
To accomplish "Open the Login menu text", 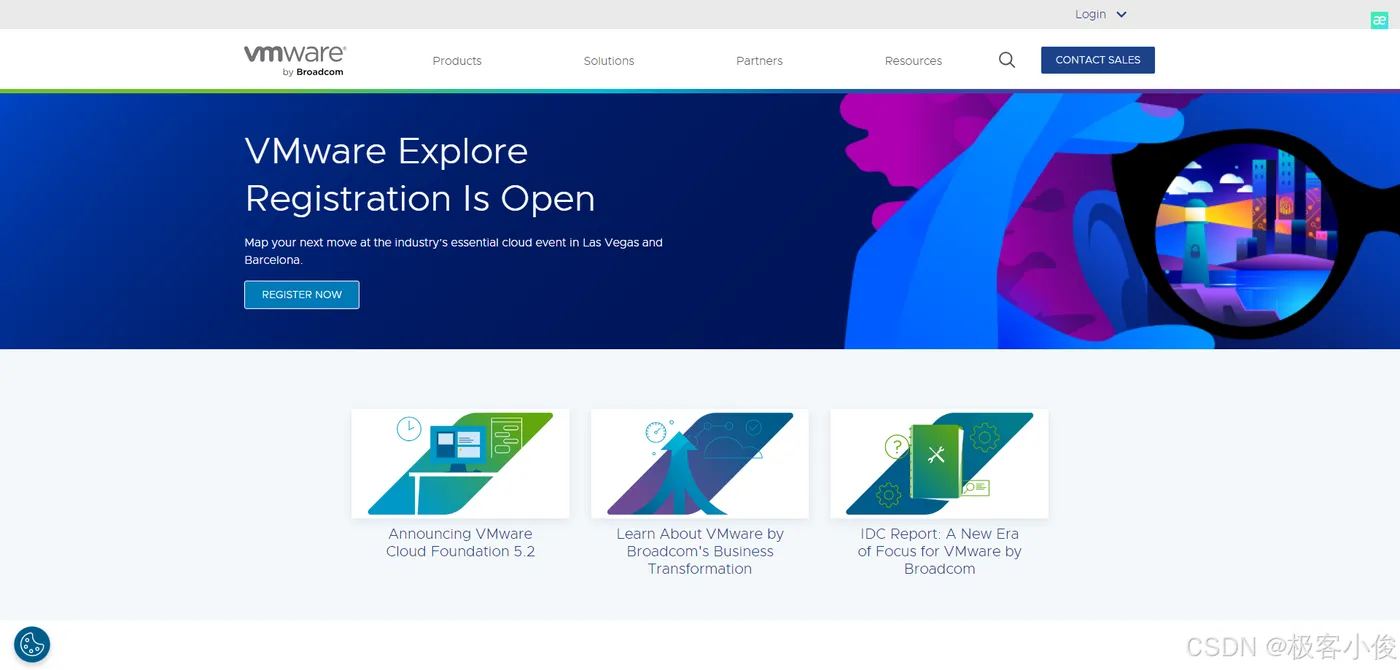I will pos(1090,15).
